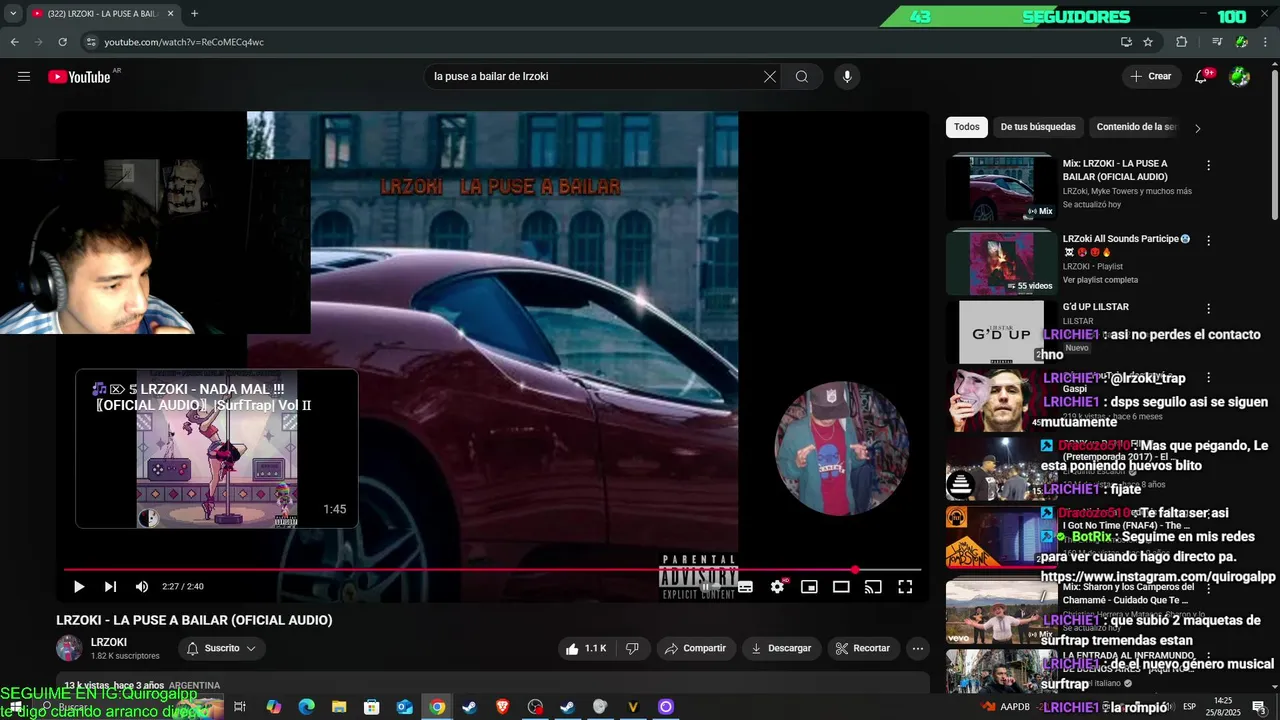Viewport: 1280px width, 720px height.
Task: Seek on the video progress bar
Action: (492, 570)
